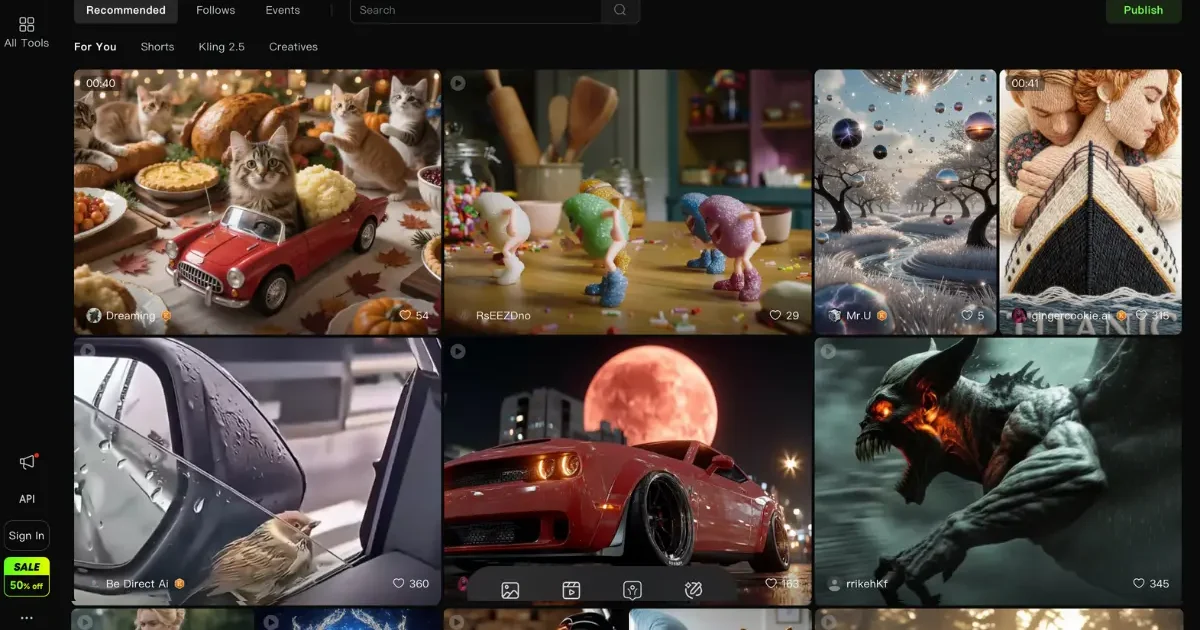1200x630 pixels.
Task: Select the Kling 2.5 filter
Action: (x=221, y=47)
